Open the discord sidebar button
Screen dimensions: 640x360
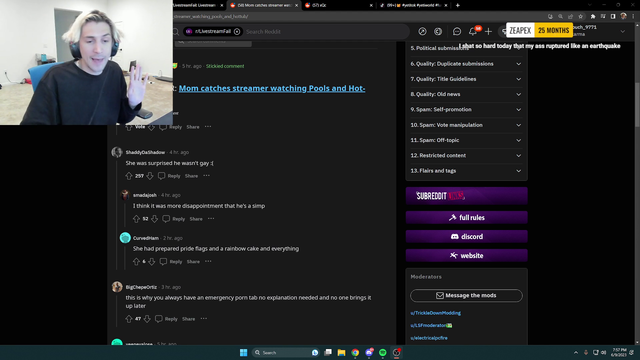[x=467, y=236]
